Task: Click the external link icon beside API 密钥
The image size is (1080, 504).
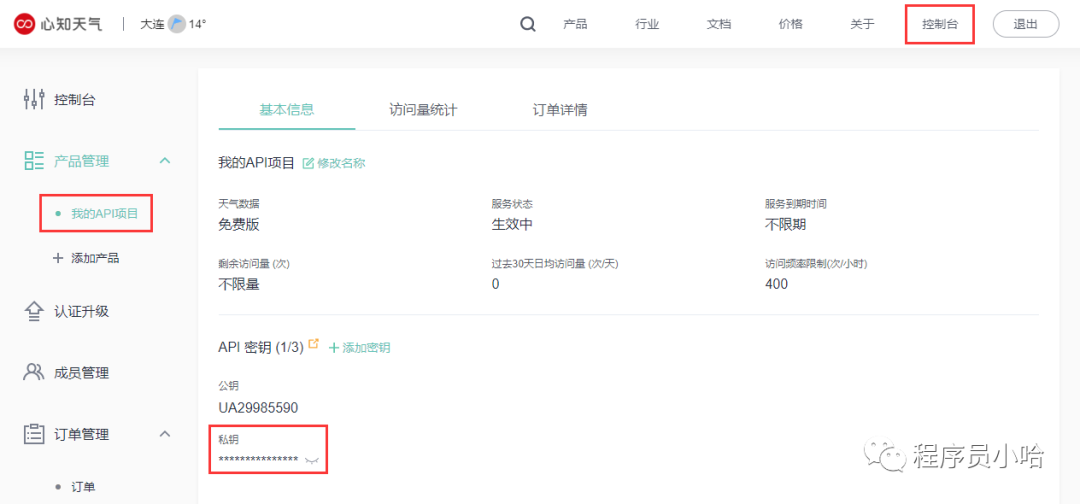Action: (x=314, y=345)
